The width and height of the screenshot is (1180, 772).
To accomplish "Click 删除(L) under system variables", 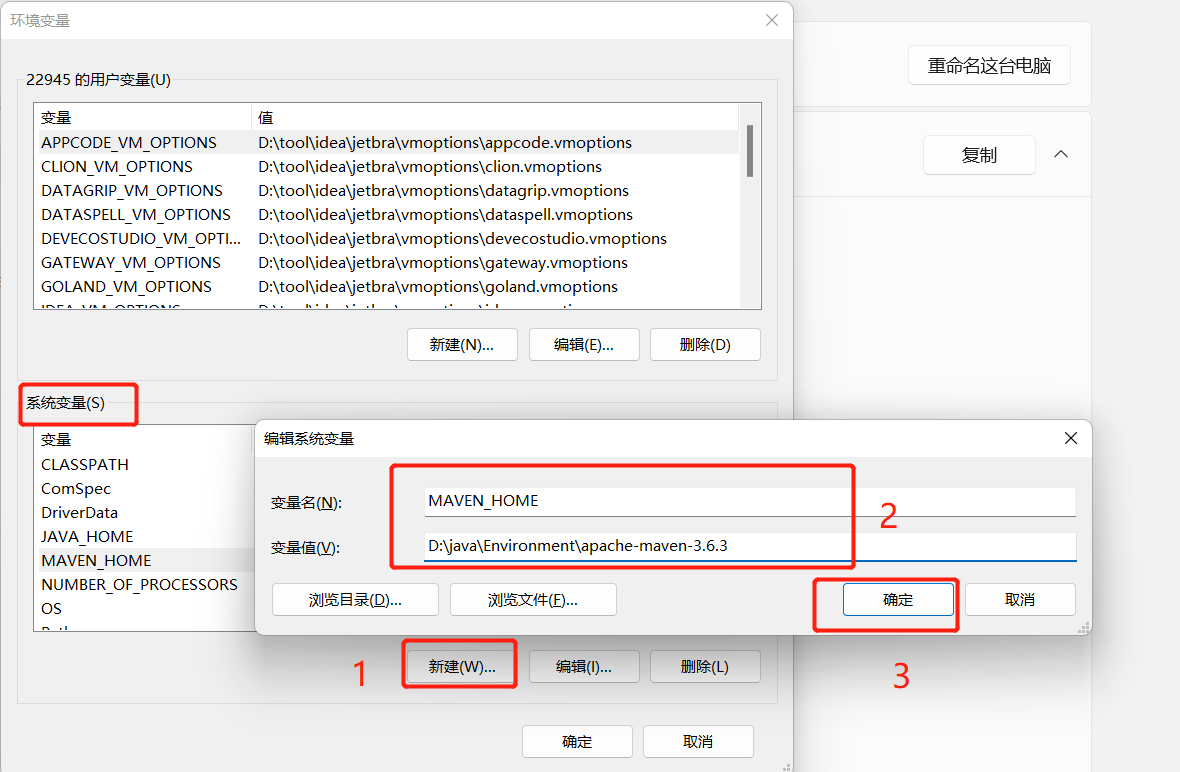I will [x=705, y=667].
